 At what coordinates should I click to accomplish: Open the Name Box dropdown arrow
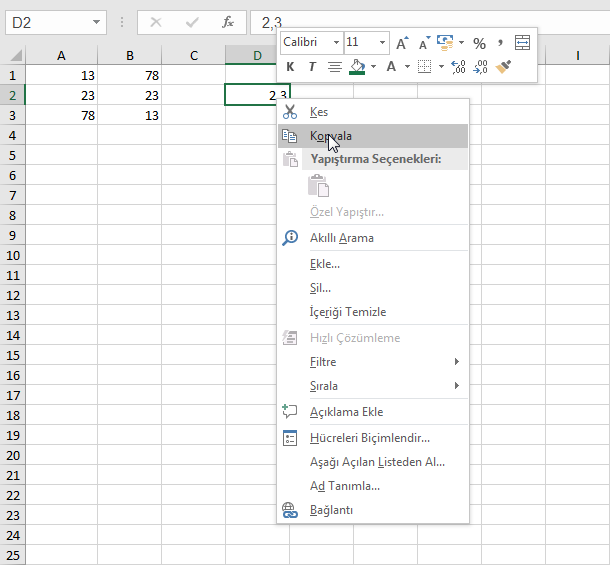point(96,23)
